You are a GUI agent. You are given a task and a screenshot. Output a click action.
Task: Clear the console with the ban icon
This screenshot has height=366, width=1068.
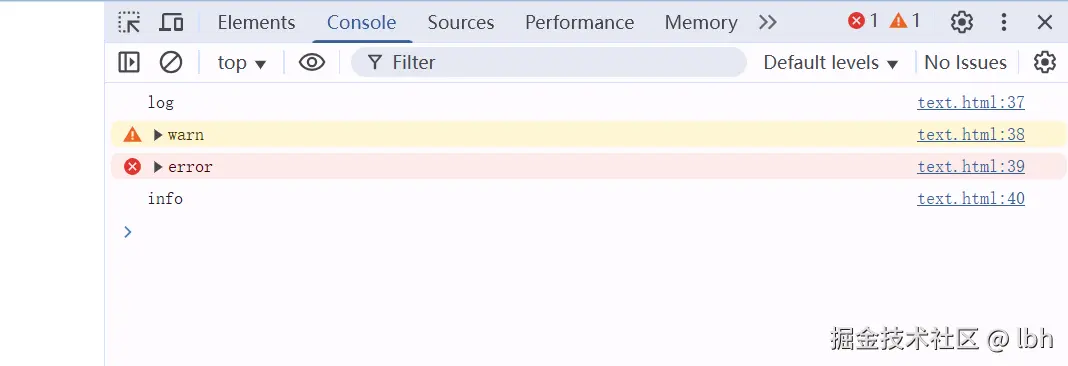click(171, 62)
